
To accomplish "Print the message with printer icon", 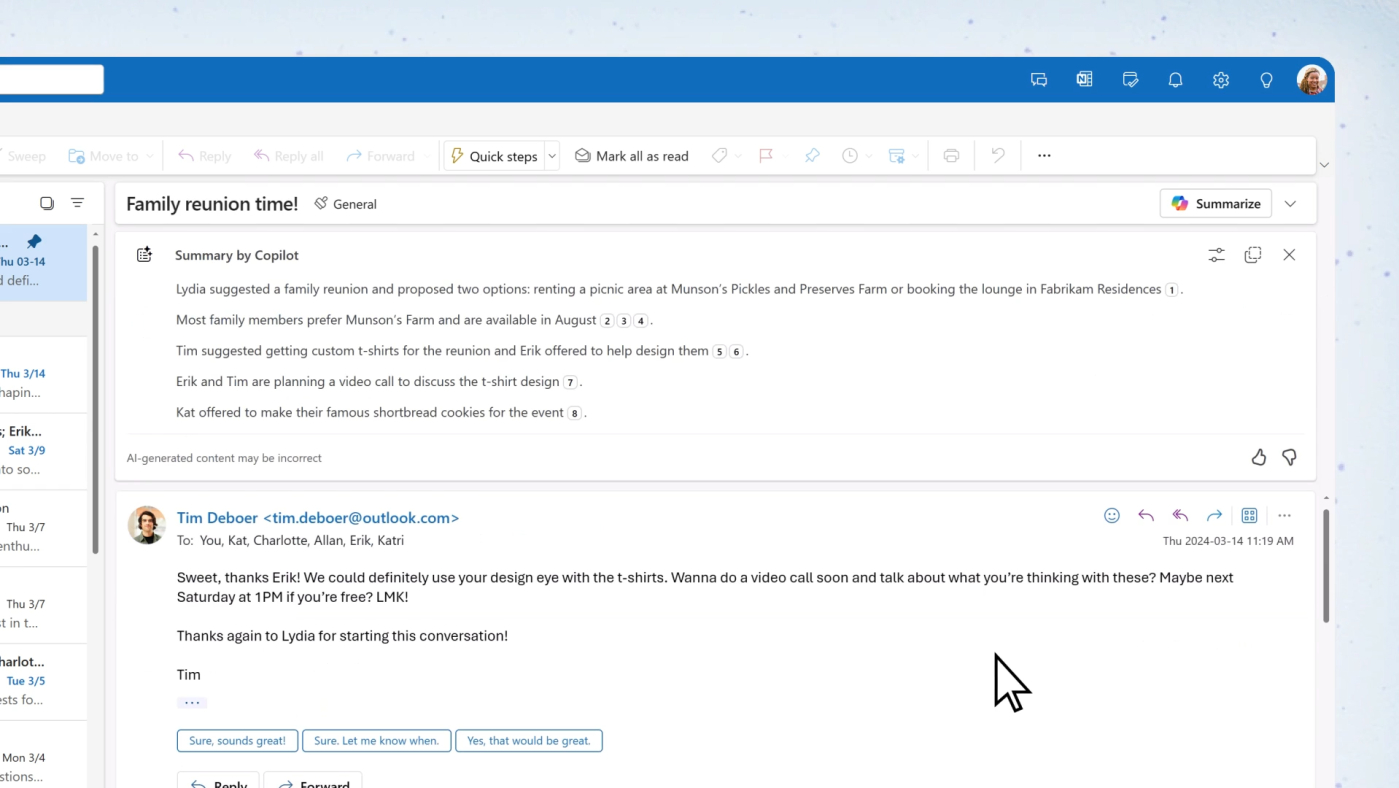I will tap(951, 156).
